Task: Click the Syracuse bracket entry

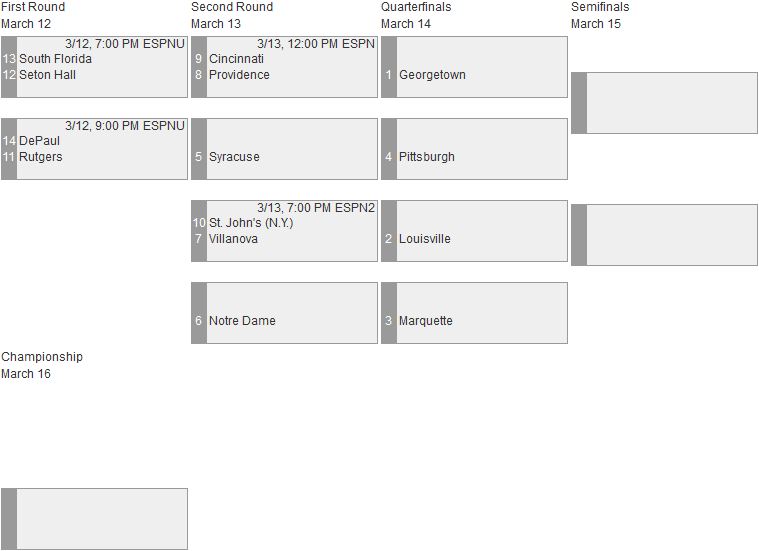Action: point(234,156)
